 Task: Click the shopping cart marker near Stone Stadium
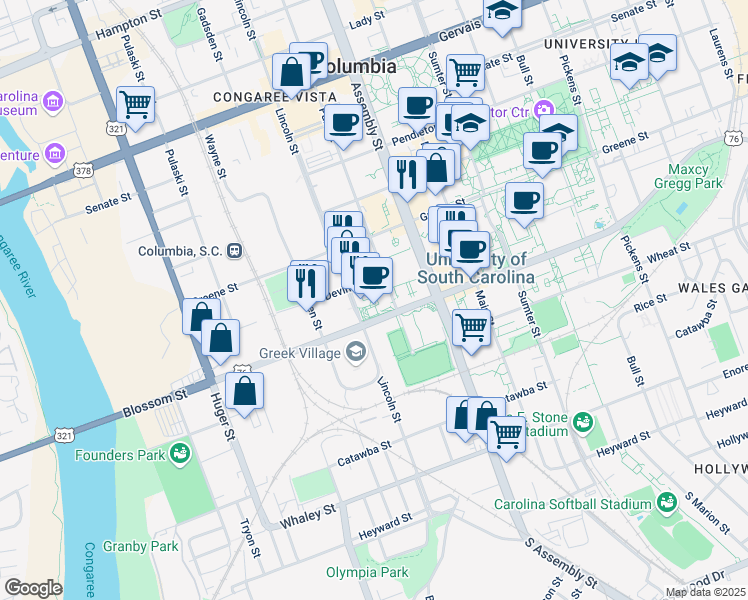[507, 434]
